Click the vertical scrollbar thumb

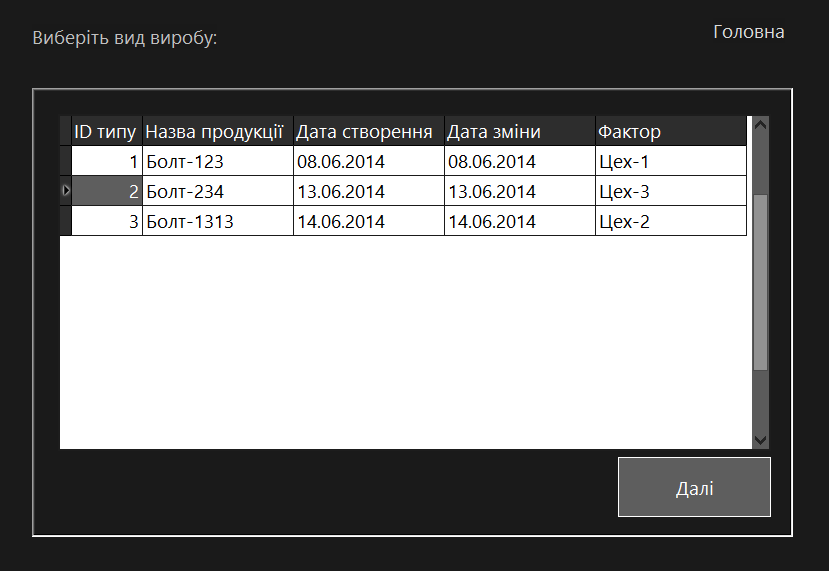760,282
